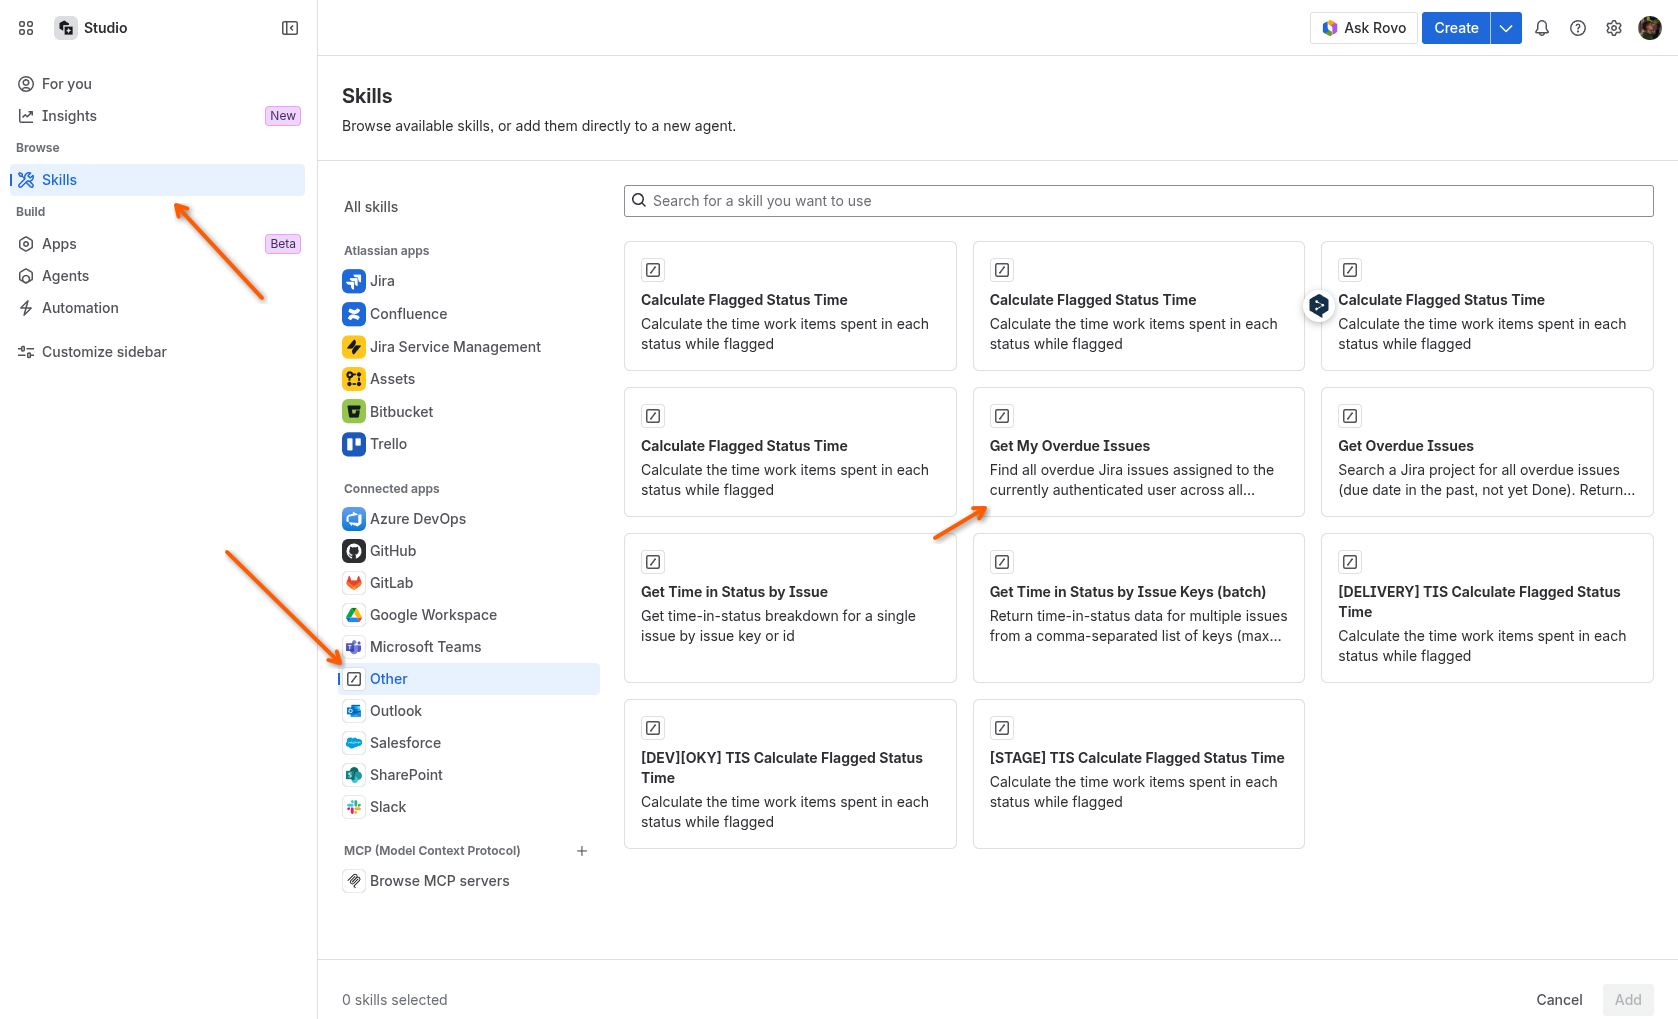
Task: Add an MCP server with plus icon
Action: coord(582,851)
